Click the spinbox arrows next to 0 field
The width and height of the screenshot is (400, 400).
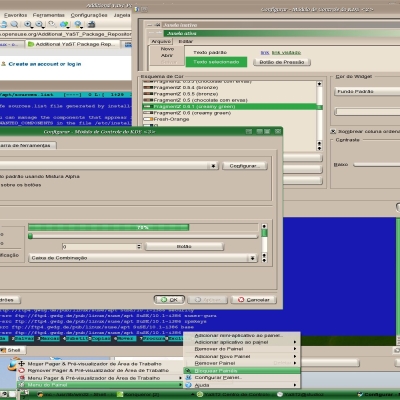pyautogui.click(x=139, y=247)
